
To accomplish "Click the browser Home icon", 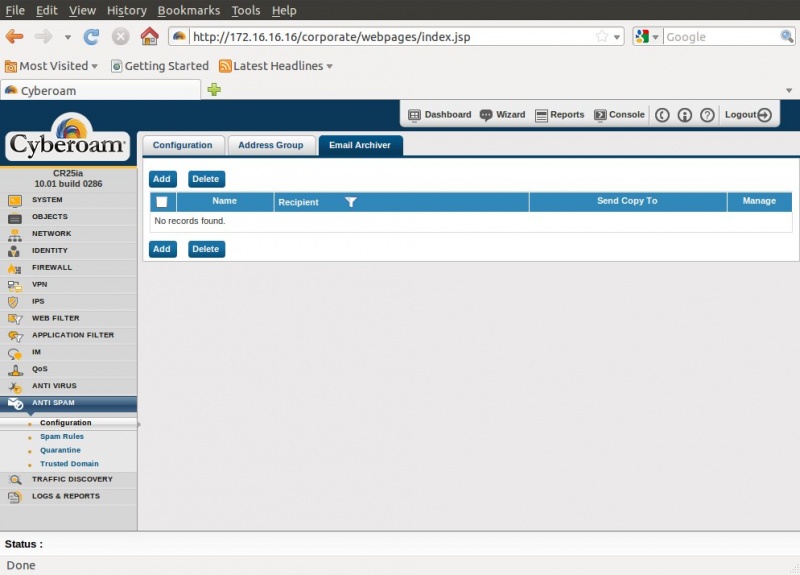I will coord(149,37).
